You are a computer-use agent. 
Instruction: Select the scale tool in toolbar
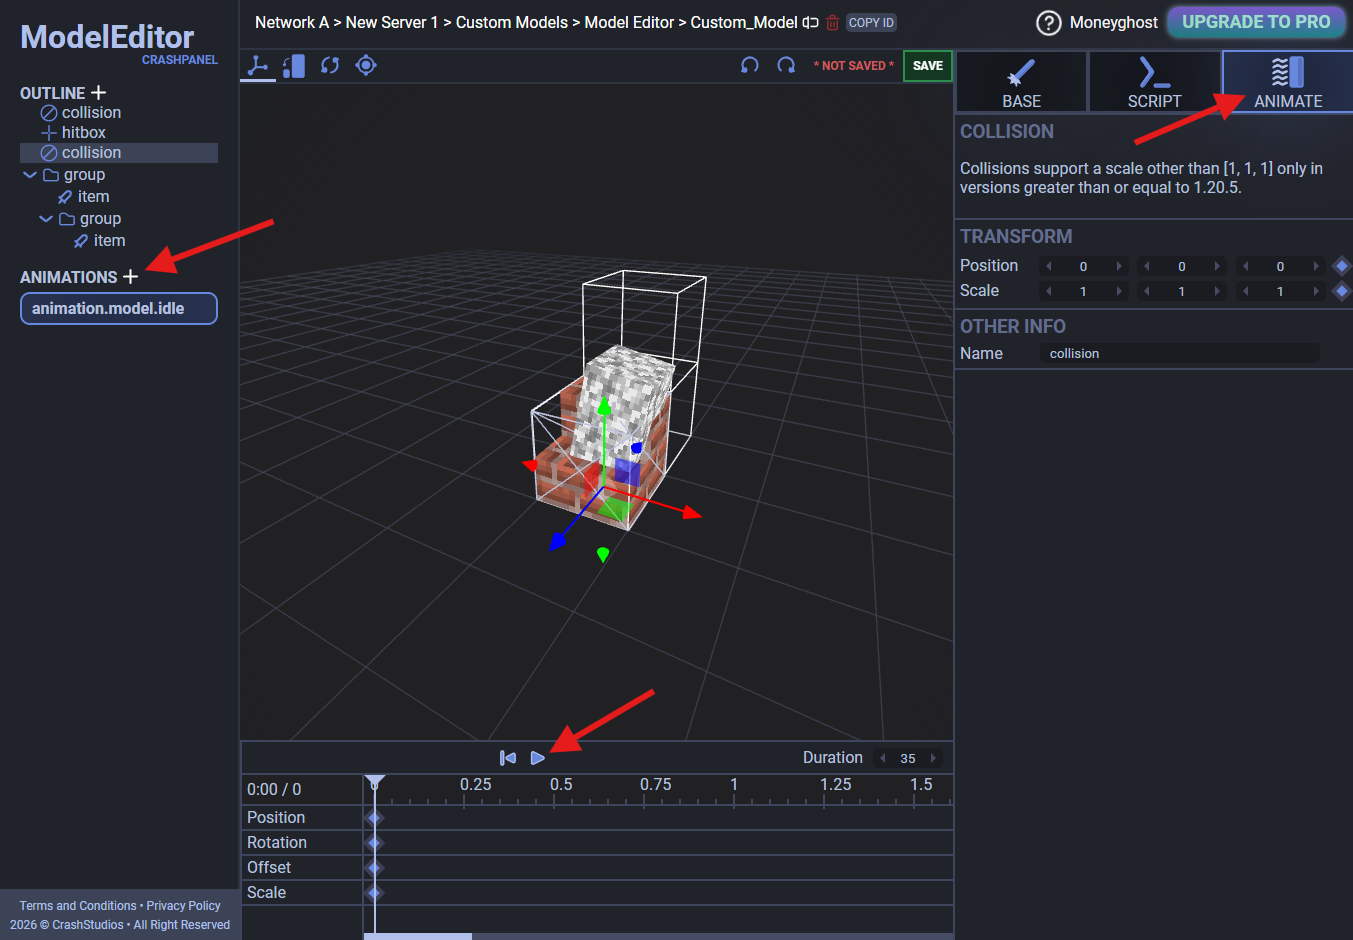point(294,66)
